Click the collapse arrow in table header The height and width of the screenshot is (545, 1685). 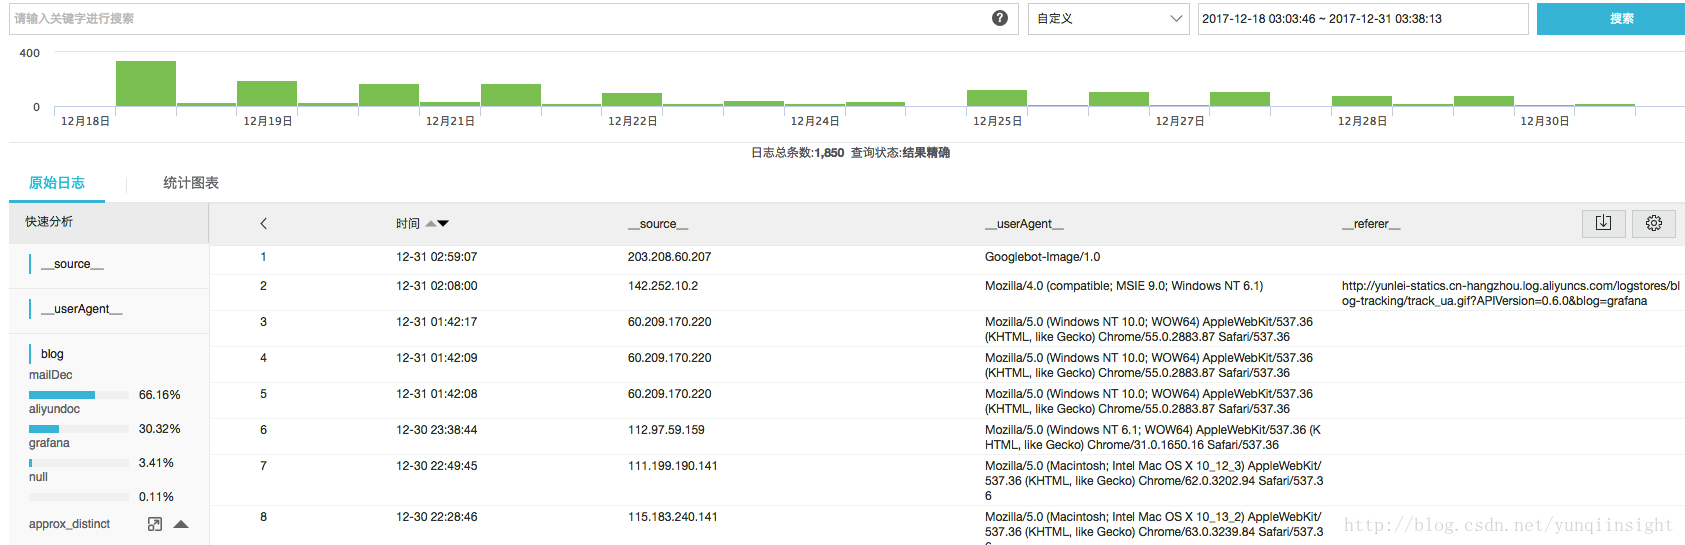point(263,224)
